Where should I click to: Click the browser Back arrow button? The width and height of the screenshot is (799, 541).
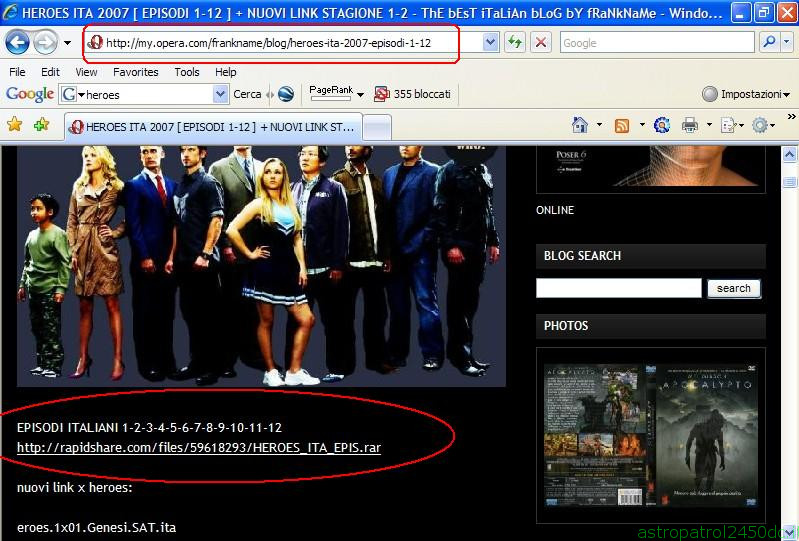[x=17, y=43]
